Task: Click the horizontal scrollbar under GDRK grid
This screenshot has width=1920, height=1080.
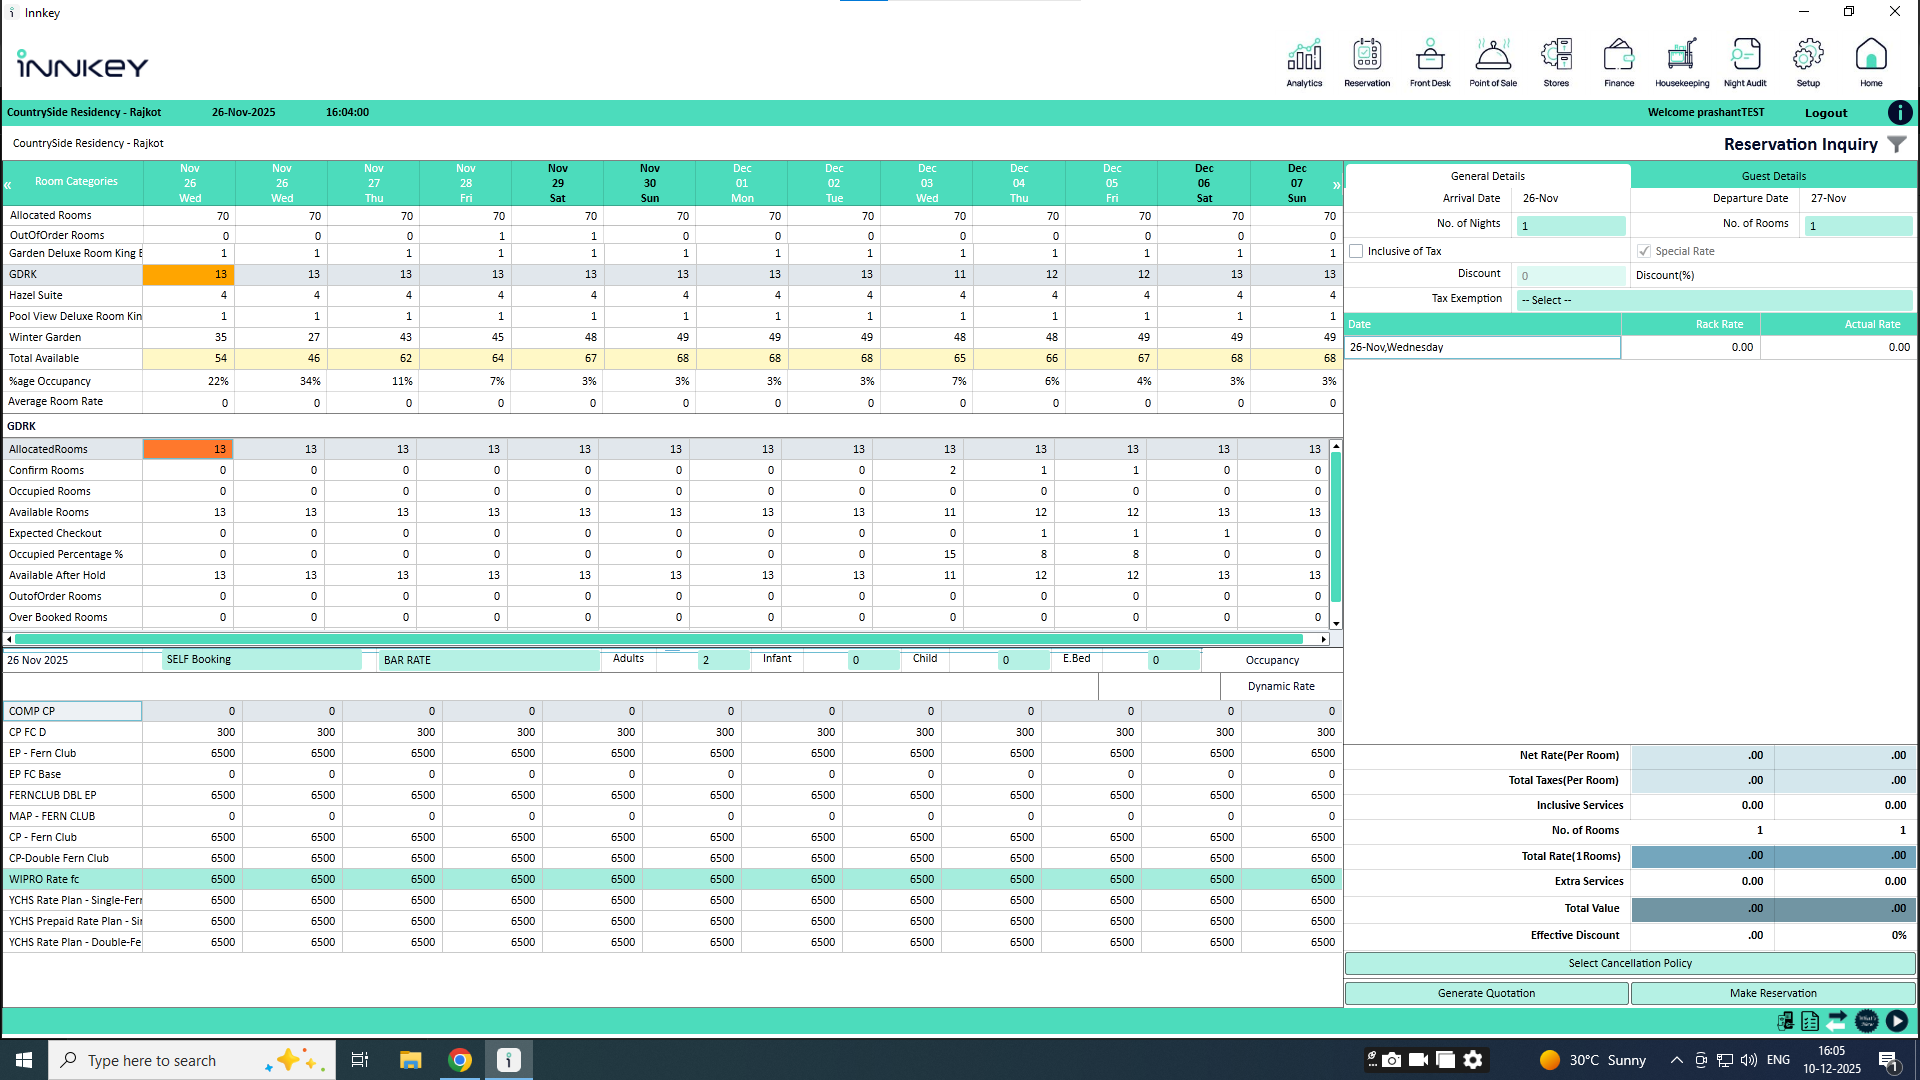Action: point(660,639)
